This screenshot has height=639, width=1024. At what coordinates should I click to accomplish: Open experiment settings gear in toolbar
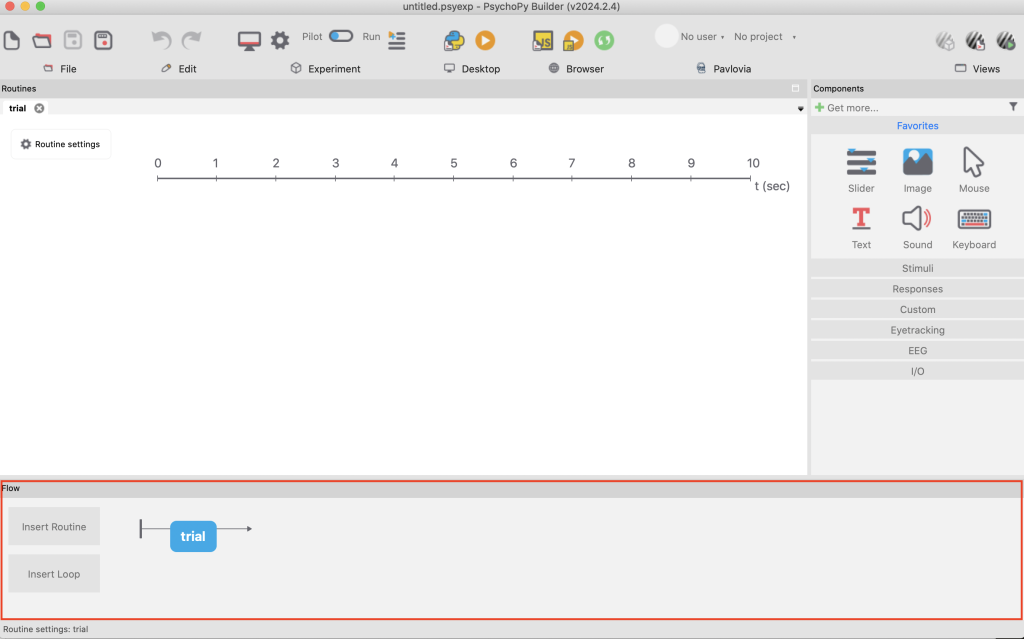(280, 40)
